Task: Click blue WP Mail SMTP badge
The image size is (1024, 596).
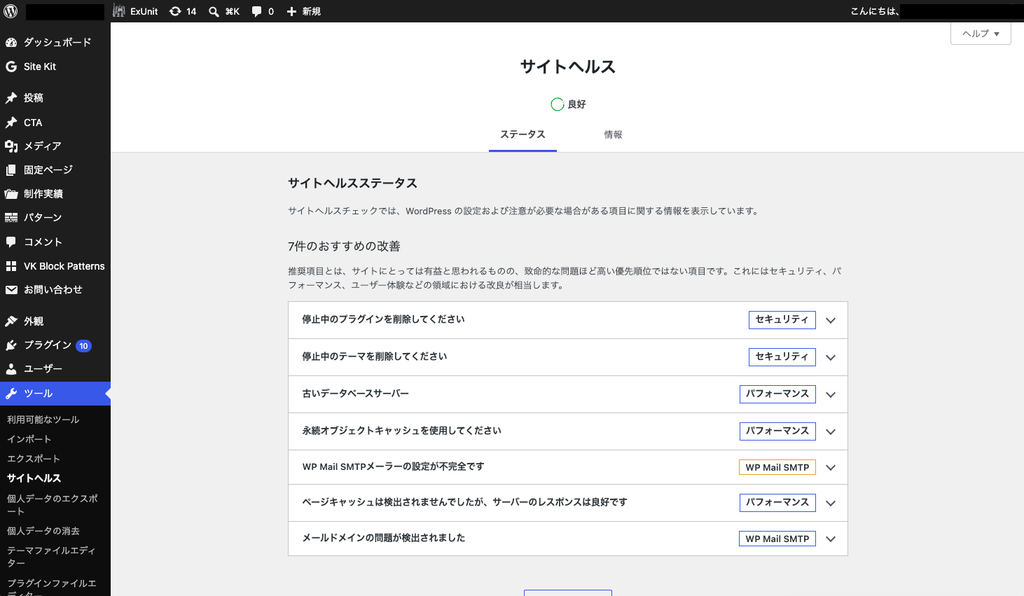Action: [777, 539]
